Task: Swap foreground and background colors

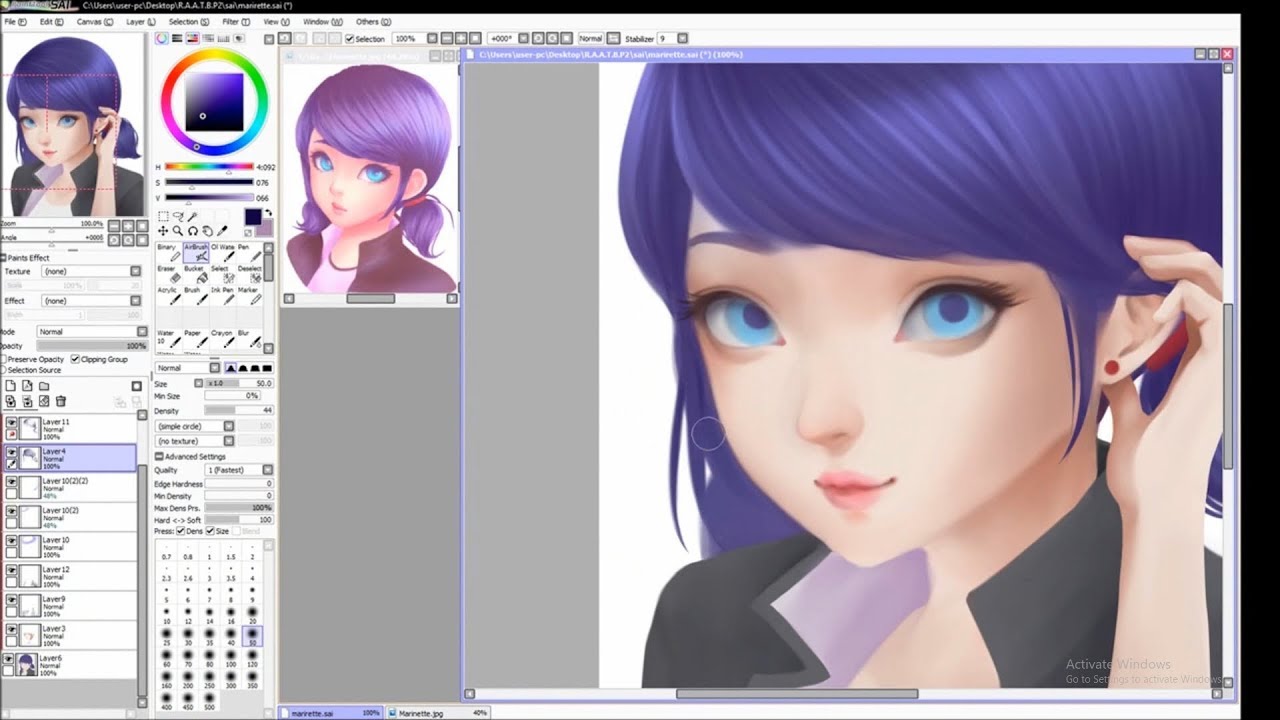Action: click(268, 213)
